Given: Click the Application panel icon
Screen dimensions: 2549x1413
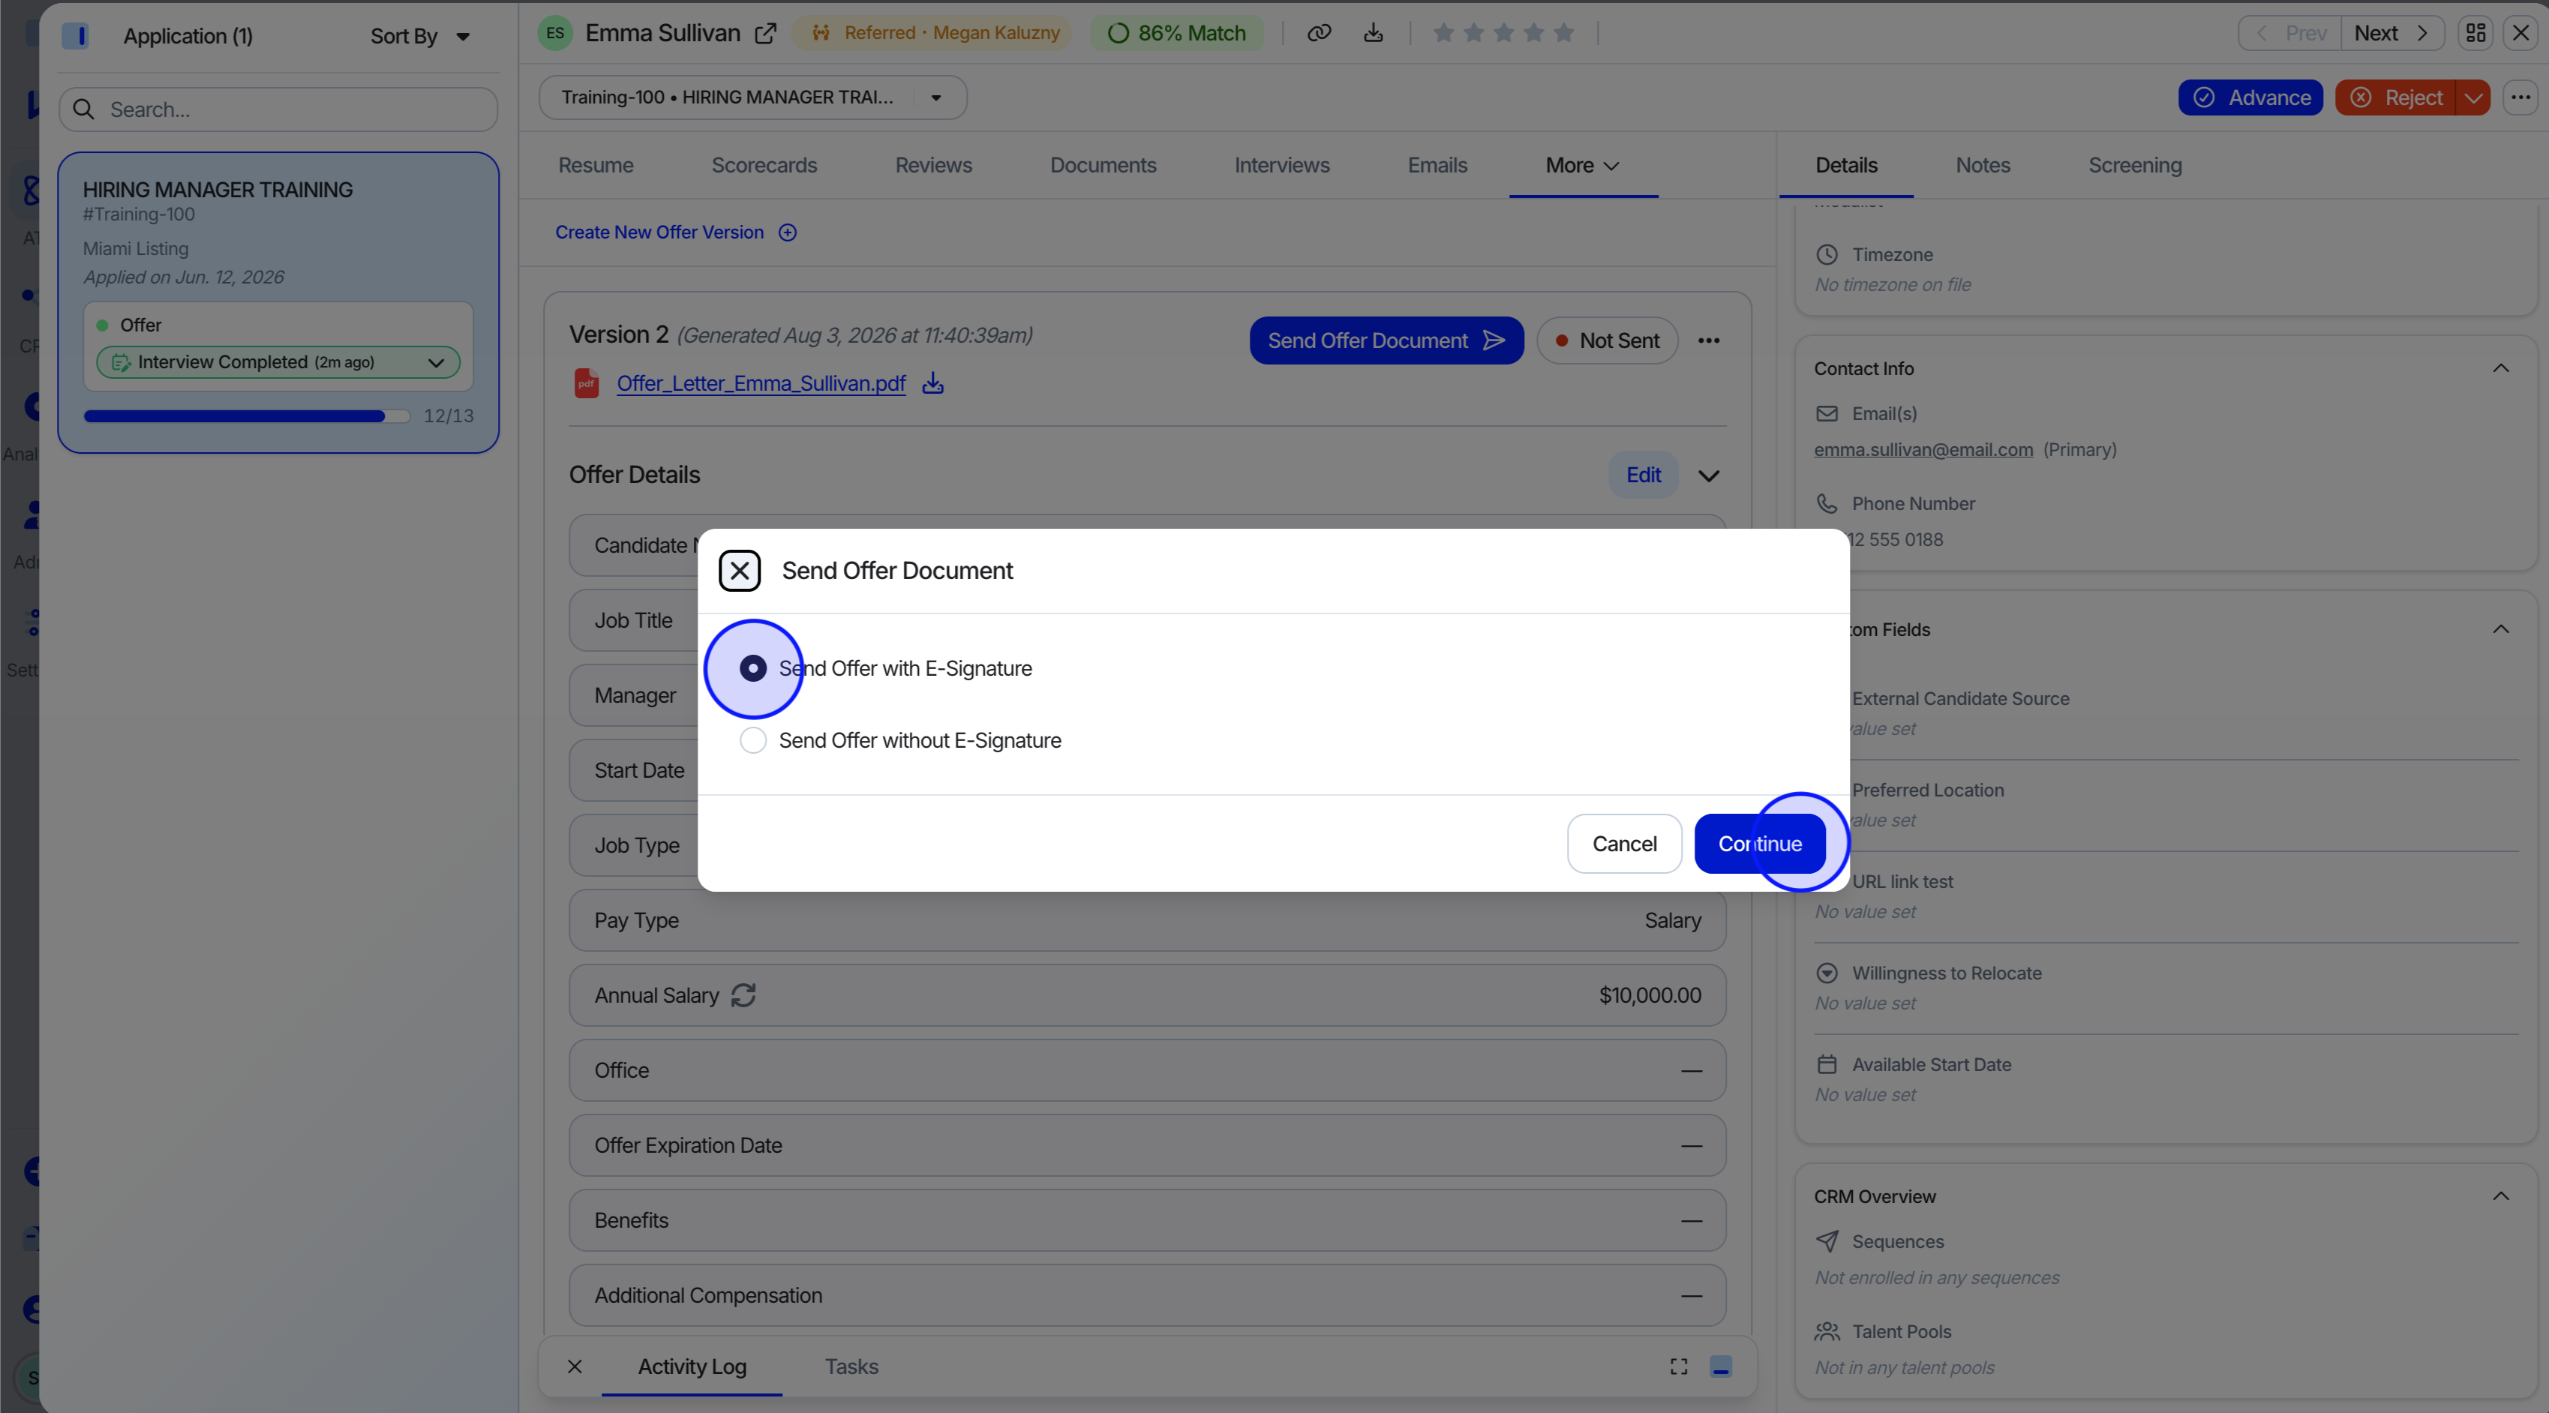Looking at the screenshot, I should pyautogui.click(x=76, y=36).
